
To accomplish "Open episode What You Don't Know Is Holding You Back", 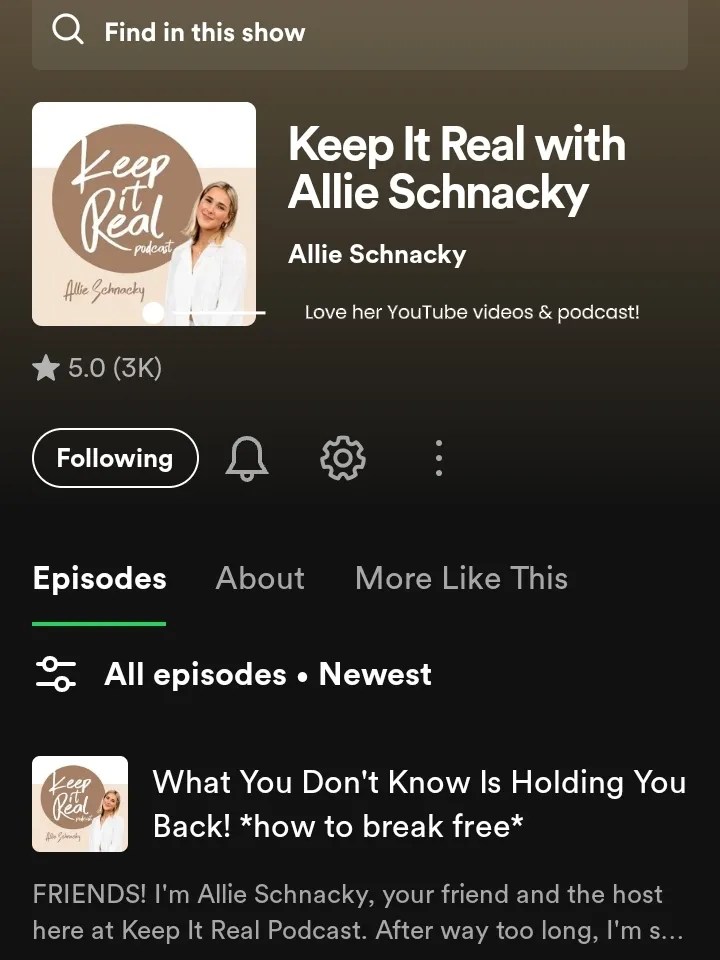I will [x=419, y=804].
